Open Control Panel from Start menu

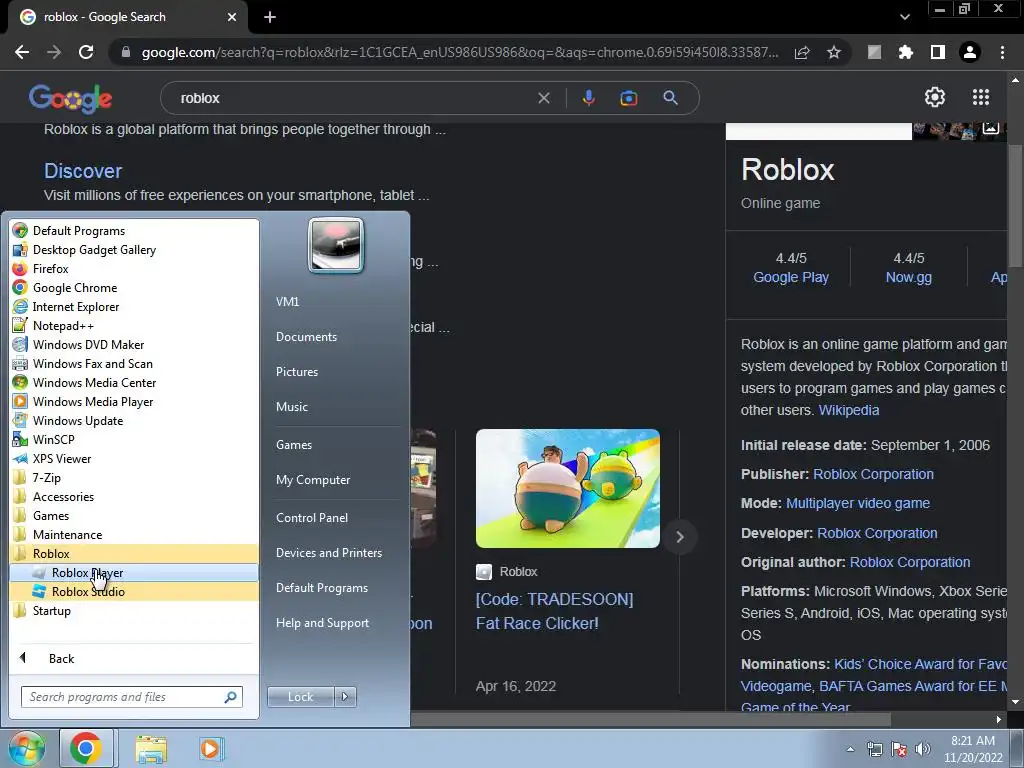click(x=312, y=518)
